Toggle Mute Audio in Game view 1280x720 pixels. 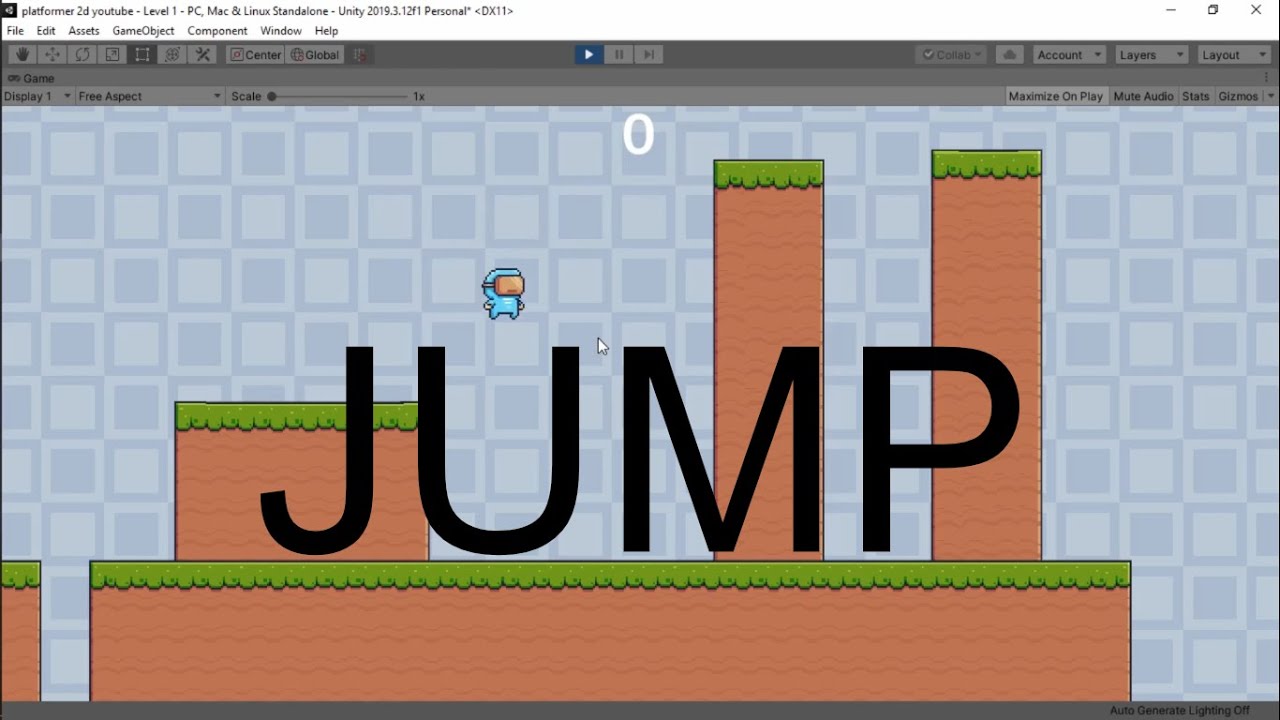click(x=1143, y=97)
